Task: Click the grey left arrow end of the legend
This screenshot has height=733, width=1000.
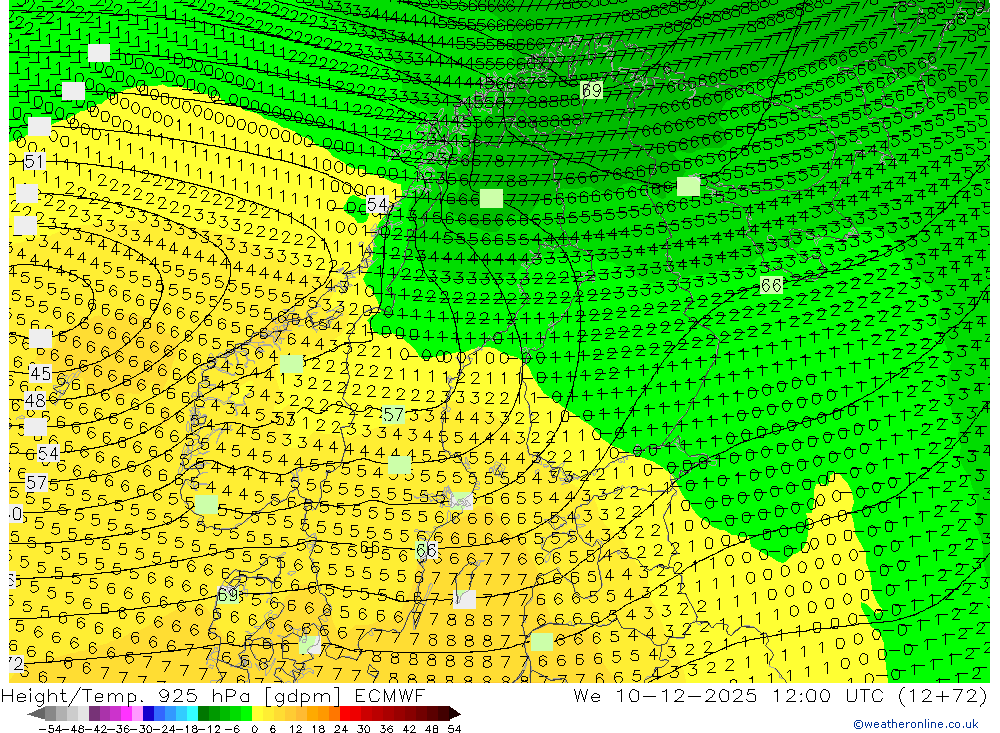Action: coord(36,713)
